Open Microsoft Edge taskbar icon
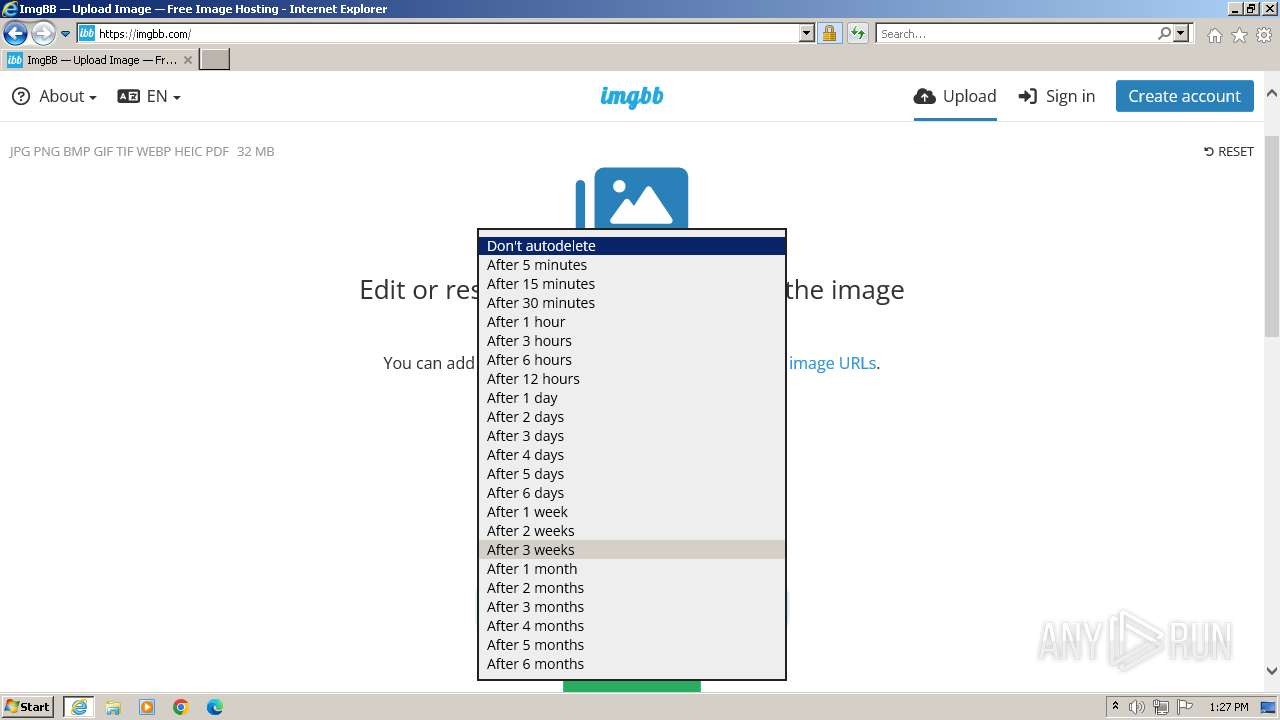 (215, 707)
